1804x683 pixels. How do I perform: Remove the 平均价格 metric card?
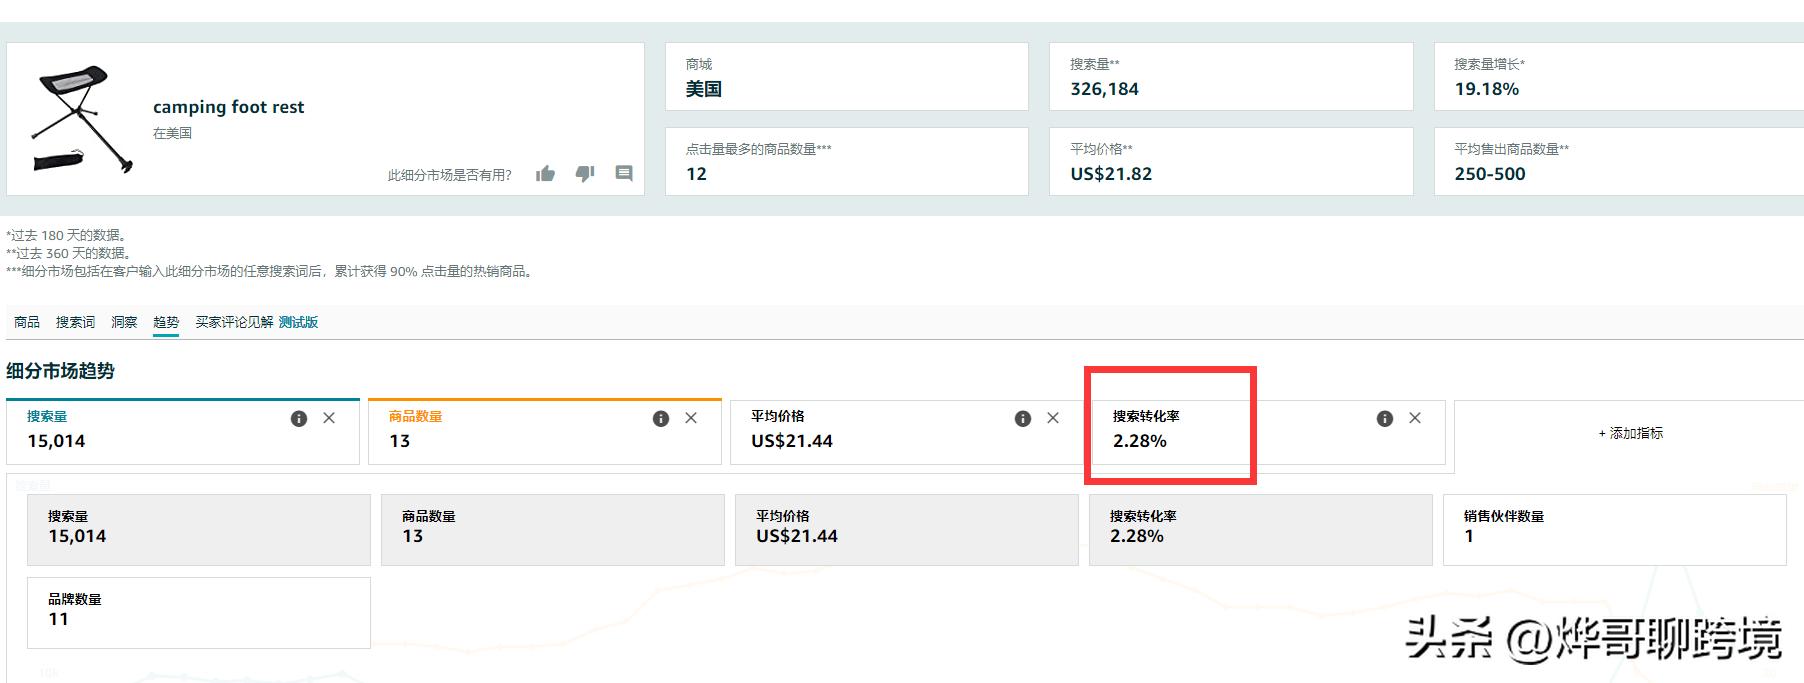(x=1053, y=418)
